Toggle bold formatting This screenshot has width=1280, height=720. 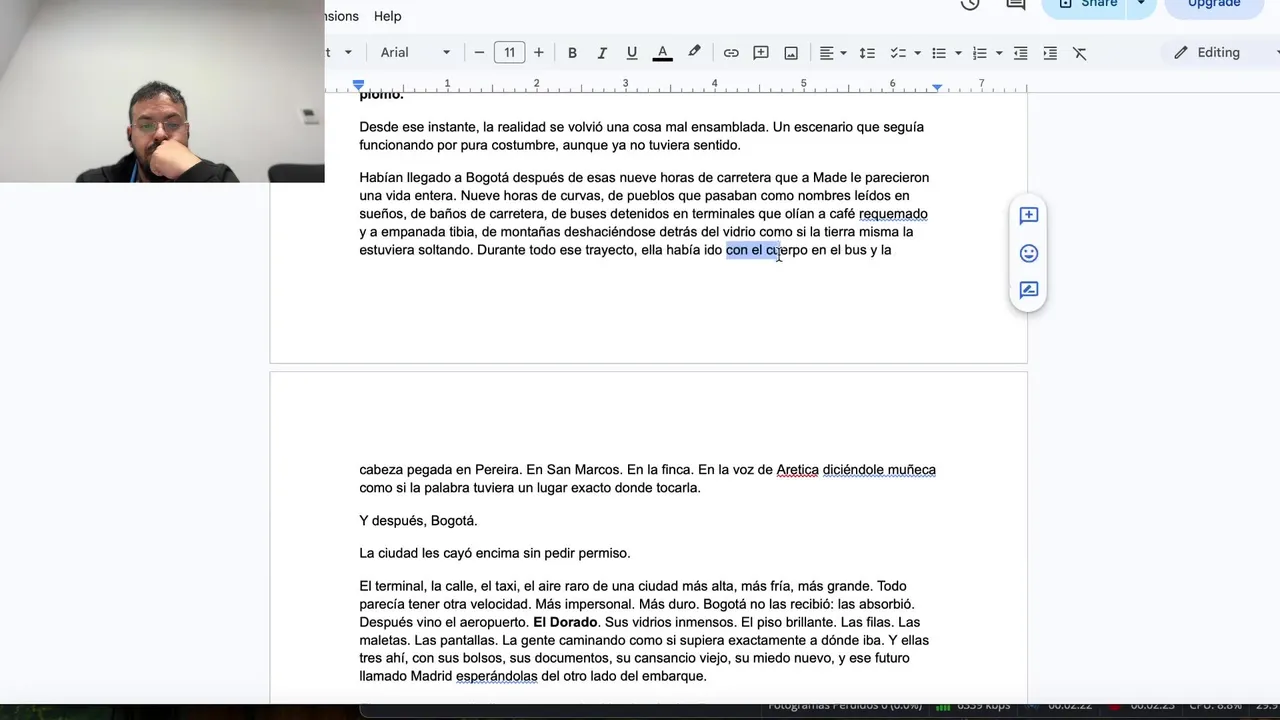pyautogui.click(x=572, y=53)
